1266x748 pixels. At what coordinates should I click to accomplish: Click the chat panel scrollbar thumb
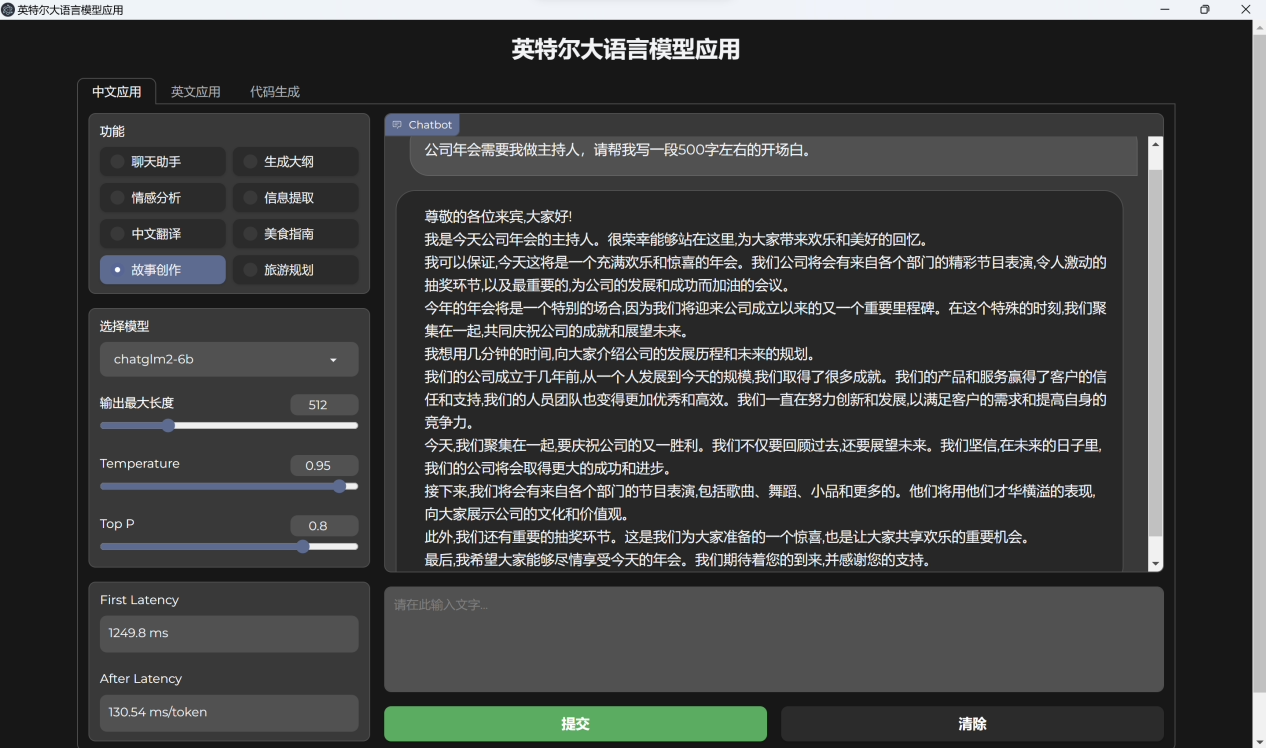[x=1156, y=353]
